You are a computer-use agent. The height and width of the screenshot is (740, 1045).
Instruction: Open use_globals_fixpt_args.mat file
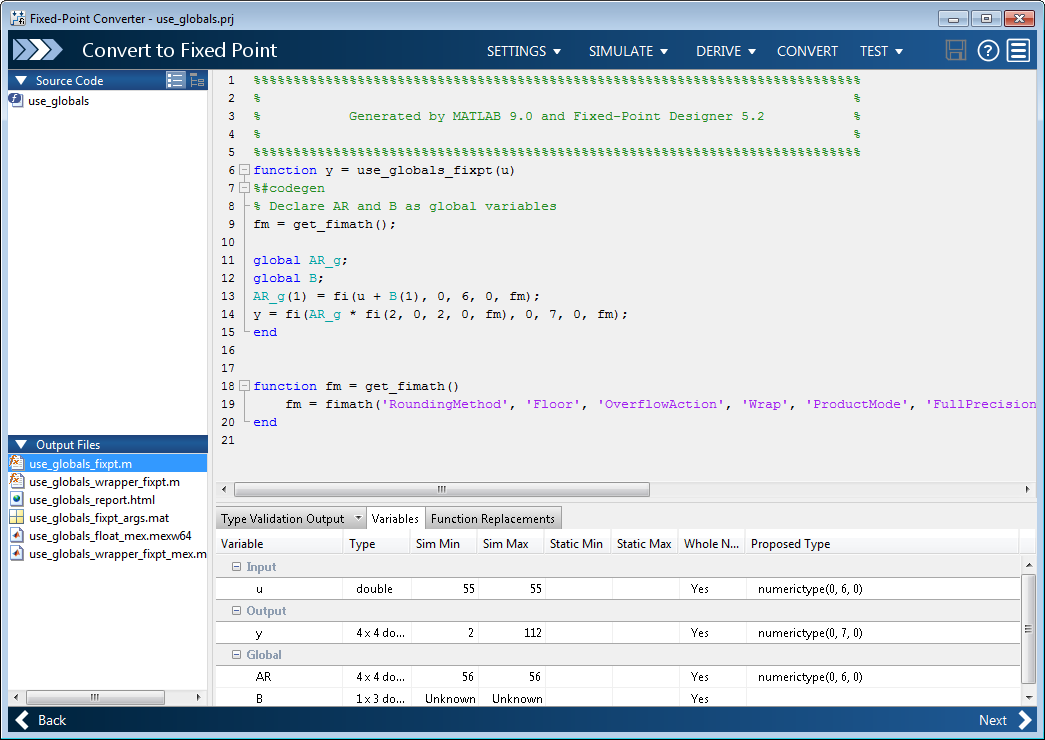pyautogui.click(x=98, y=517)
